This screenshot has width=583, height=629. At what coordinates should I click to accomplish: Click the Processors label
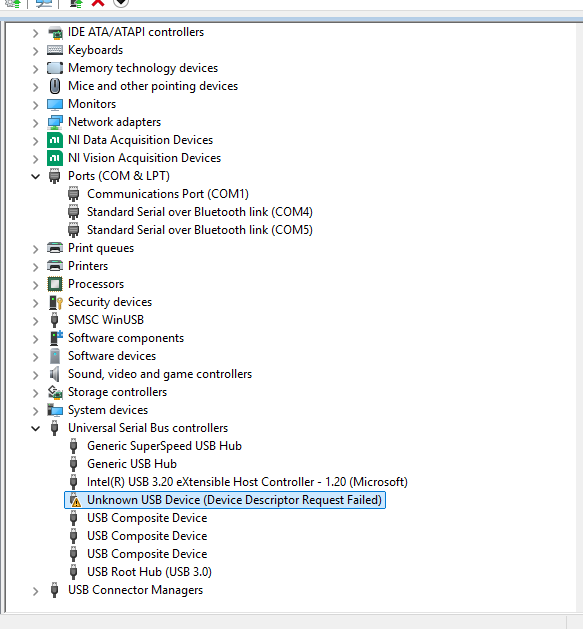(x=96, y=284)
